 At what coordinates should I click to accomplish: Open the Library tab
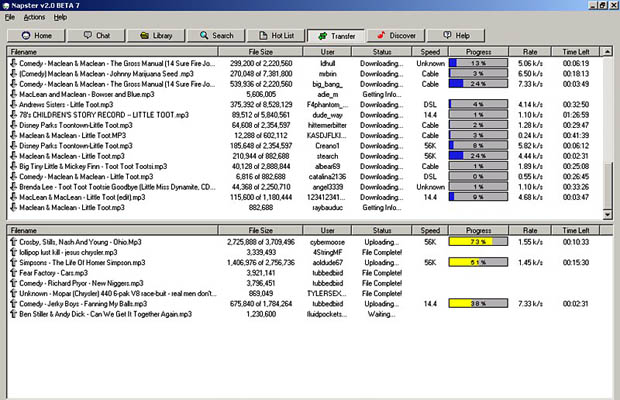[156, 36]
